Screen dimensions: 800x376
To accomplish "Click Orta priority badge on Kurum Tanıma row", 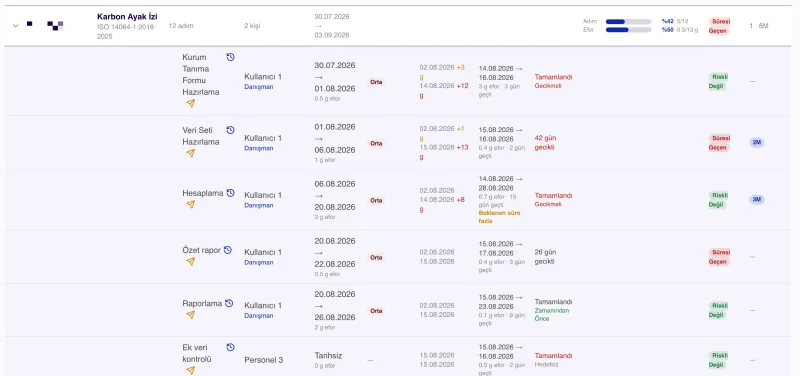I will point(376,82).
